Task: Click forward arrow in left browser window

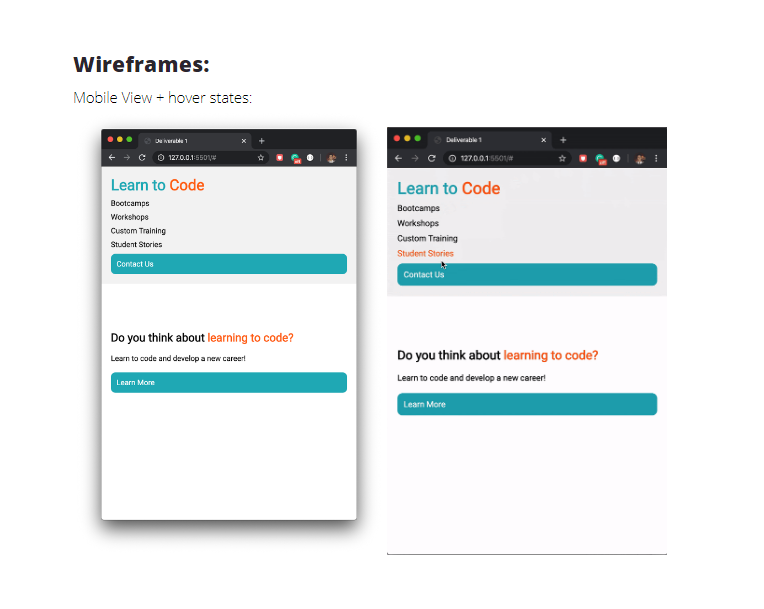Action: 127,157
